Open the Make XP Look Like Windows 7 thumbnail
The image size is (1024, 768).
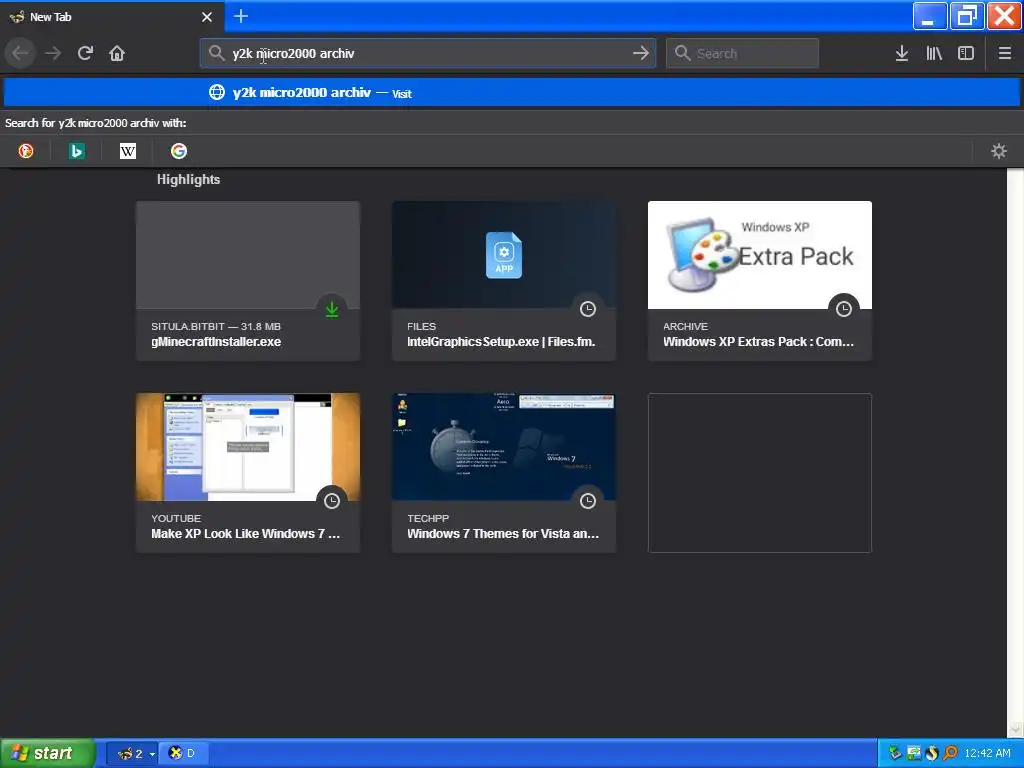click(248, 447)
